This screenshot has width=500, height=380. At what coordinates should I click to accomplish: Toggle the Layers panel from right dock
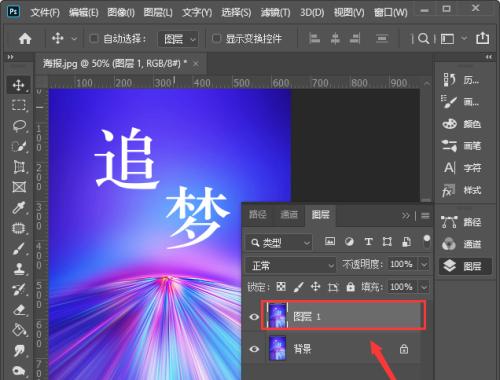click(465, 266)
